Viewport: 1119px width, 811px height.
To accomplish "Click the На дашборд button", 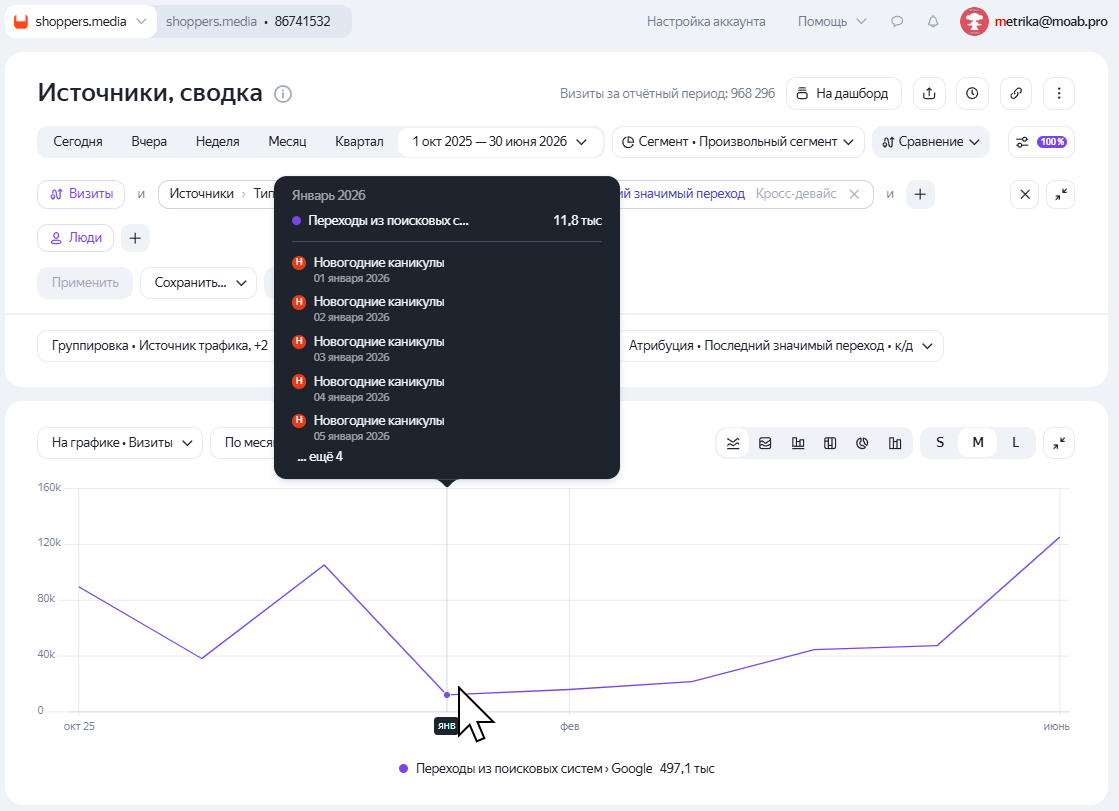I will (844, 94).
